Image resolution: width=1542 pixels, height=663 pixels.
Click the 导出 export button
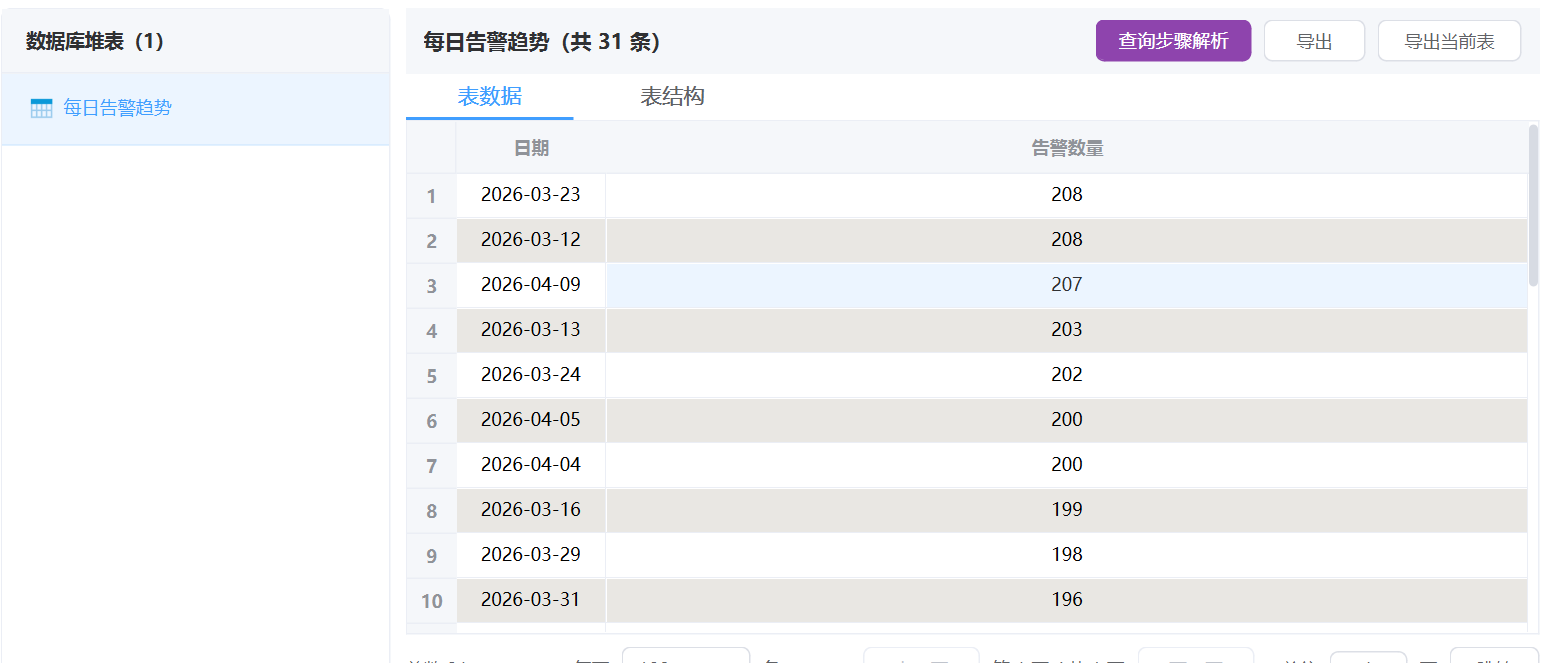(x=1314, y=41)
